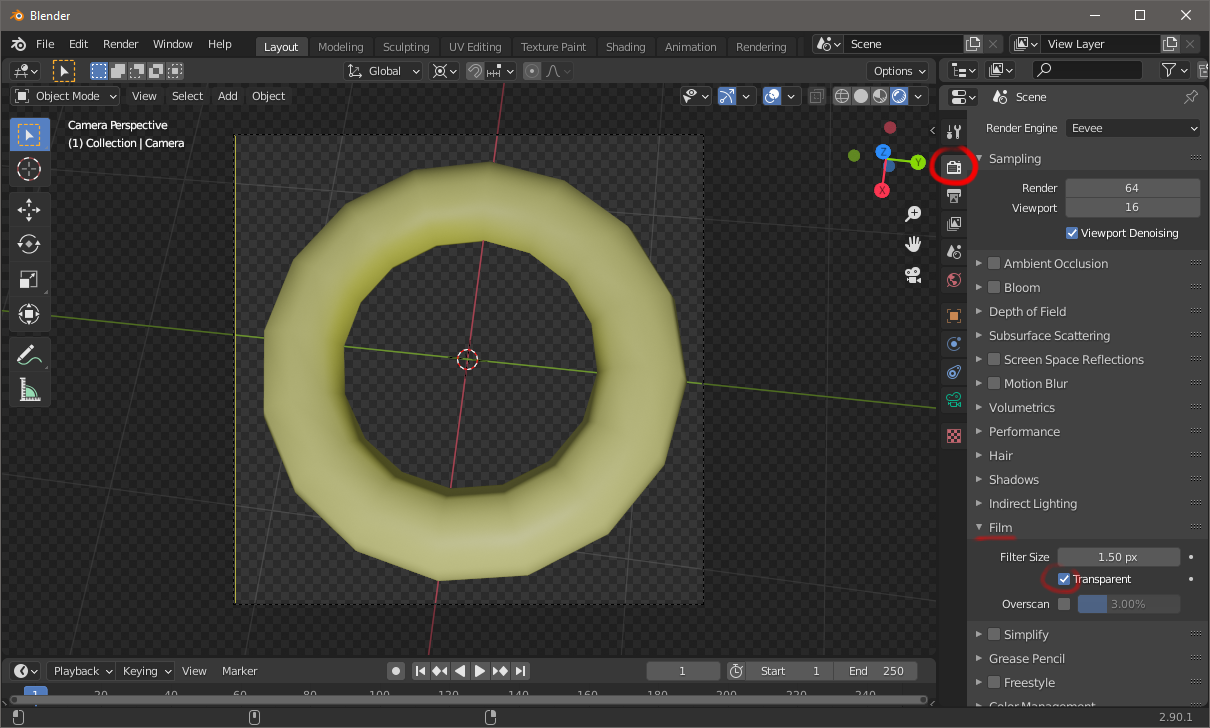The width and height of the screenshot is (1210, 728).
Task: Select the Rotate tool
Action: [x=29, y=244]
